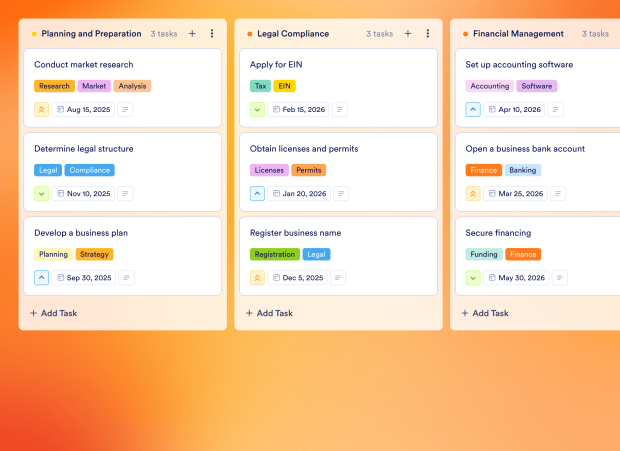The width and height of the screenshot is (620, 451).
Task: Select the Research tag on market research card
Action: pos(54,86)
